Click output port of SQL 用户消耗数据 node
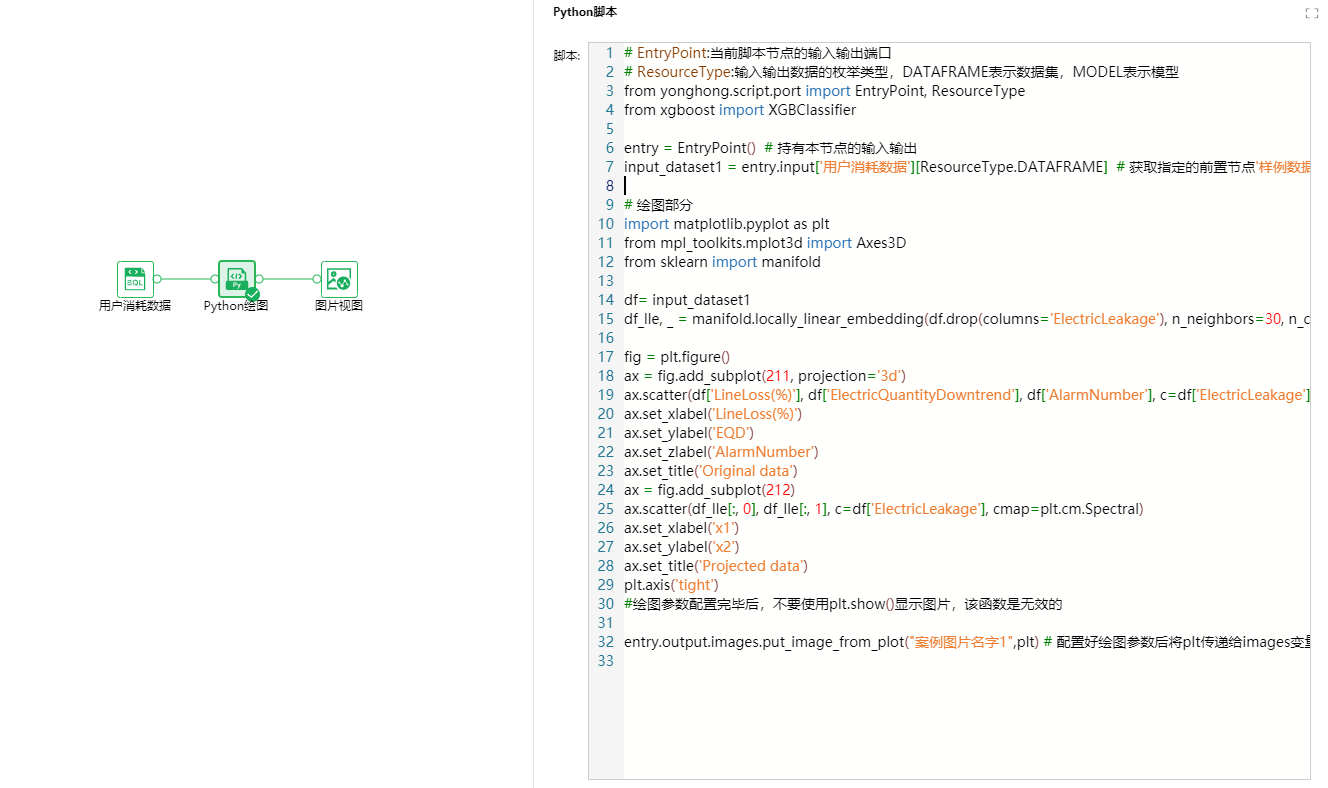 157,279
